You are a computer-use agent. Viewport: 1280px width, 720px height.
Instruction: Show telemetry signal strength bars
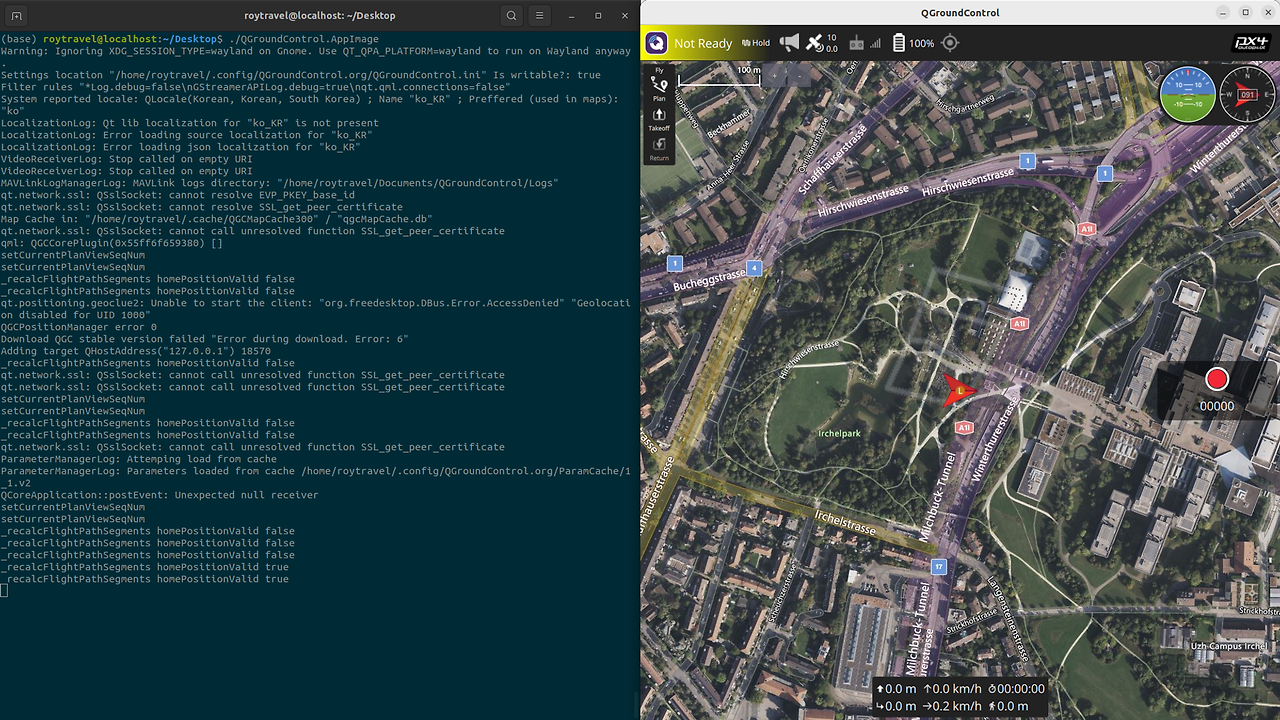[876, 43]
